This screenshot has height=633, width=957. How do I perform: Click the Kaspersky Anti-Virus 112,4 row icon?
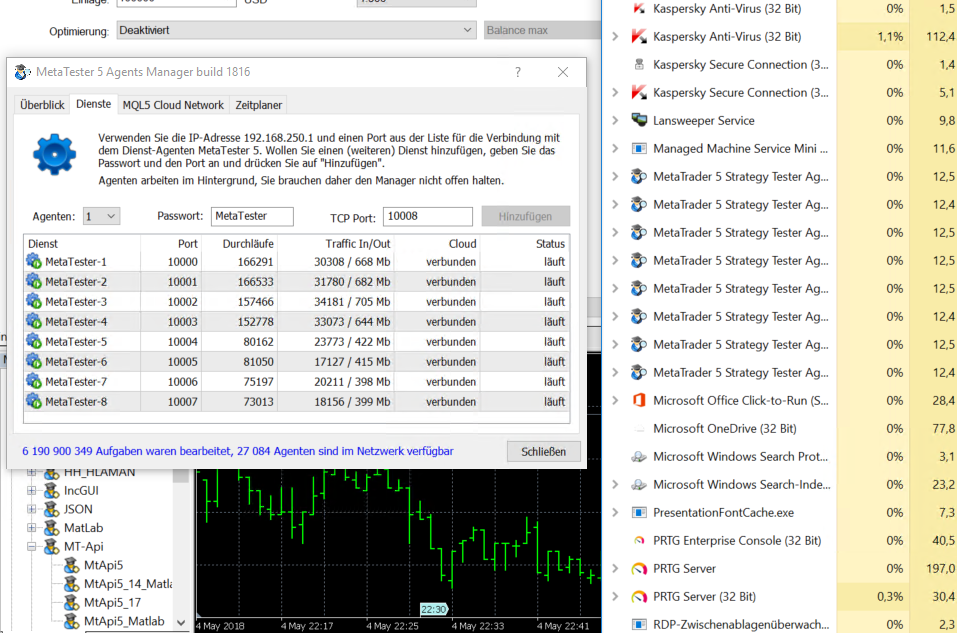coord(639,36)
